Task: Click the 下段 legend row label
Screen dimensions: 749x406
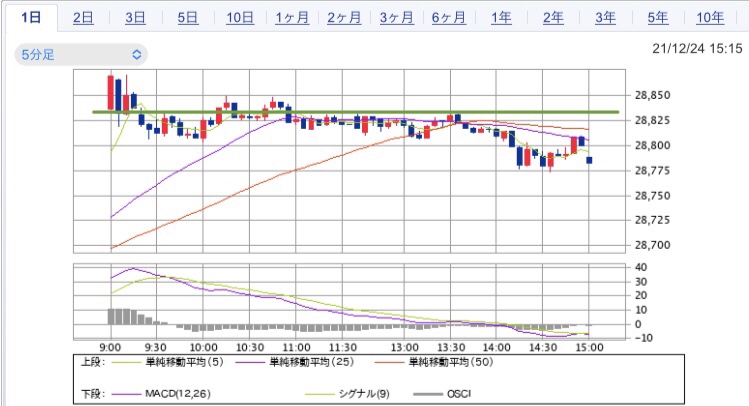Action: coord(92,394)
